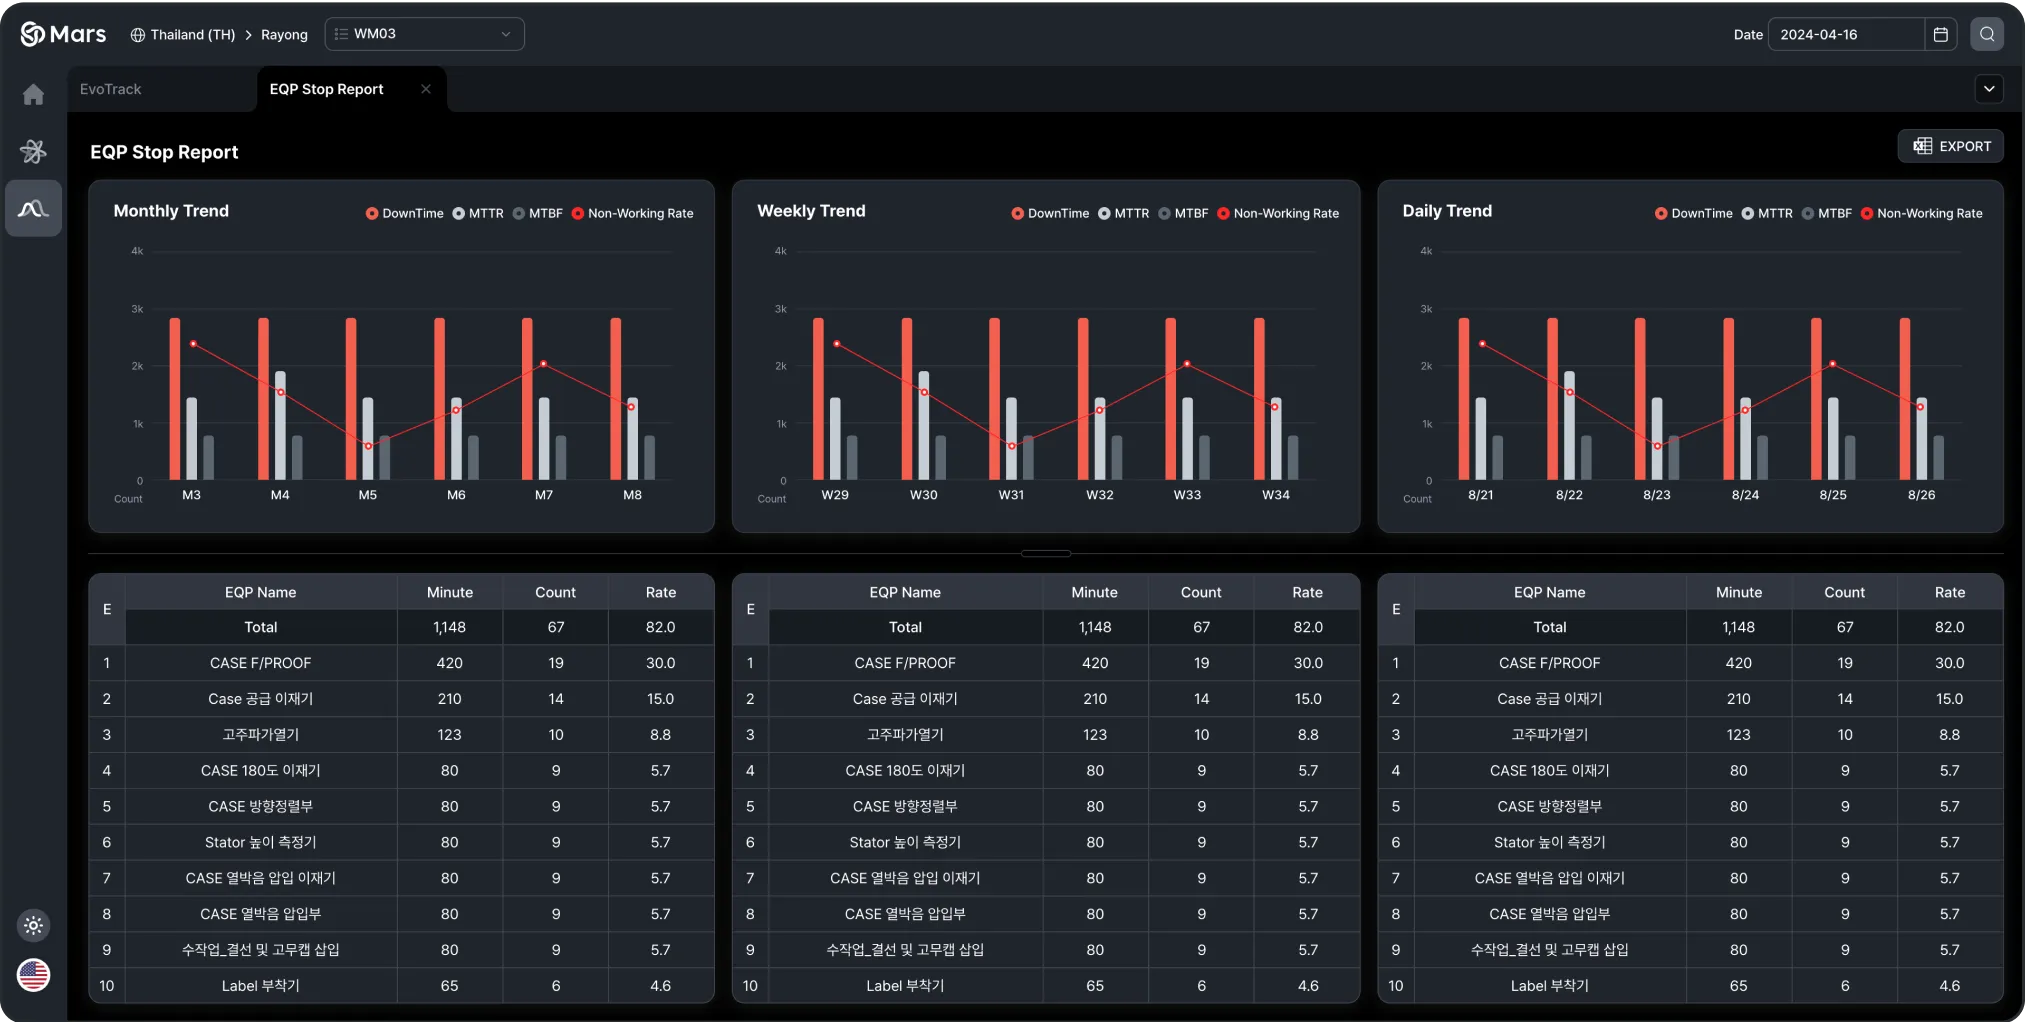The height and width of the screenshot is (1022, 2025).
Task: Switch to the EvoTrack tab
Action: click(x=111, y=89)
